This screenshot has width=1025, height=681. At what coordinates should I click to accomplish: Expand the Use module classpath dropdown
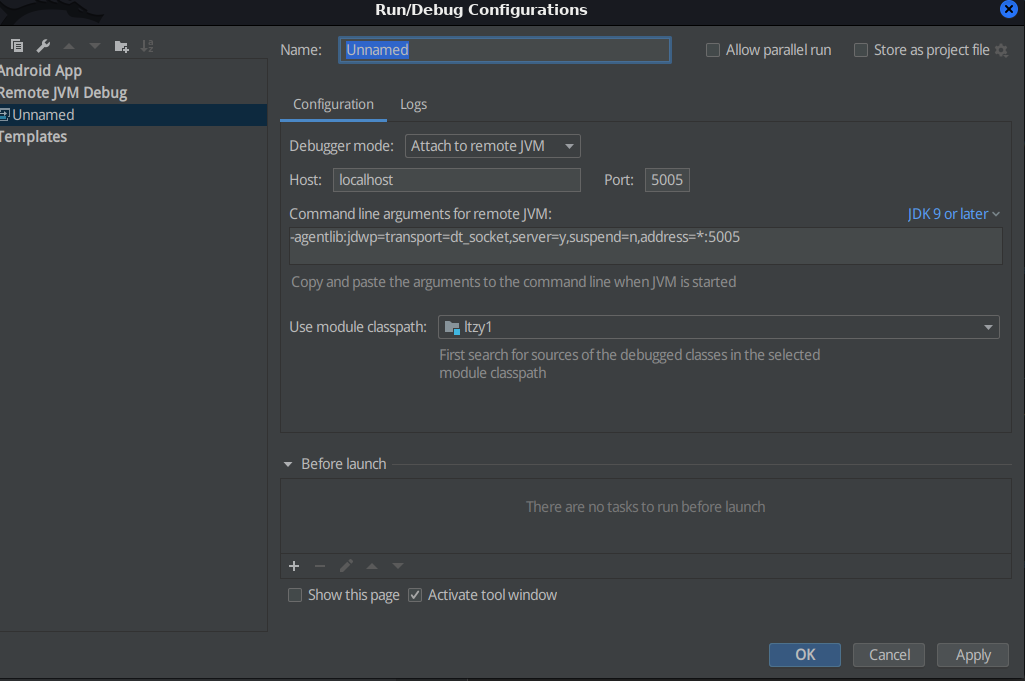pos(718,327)
